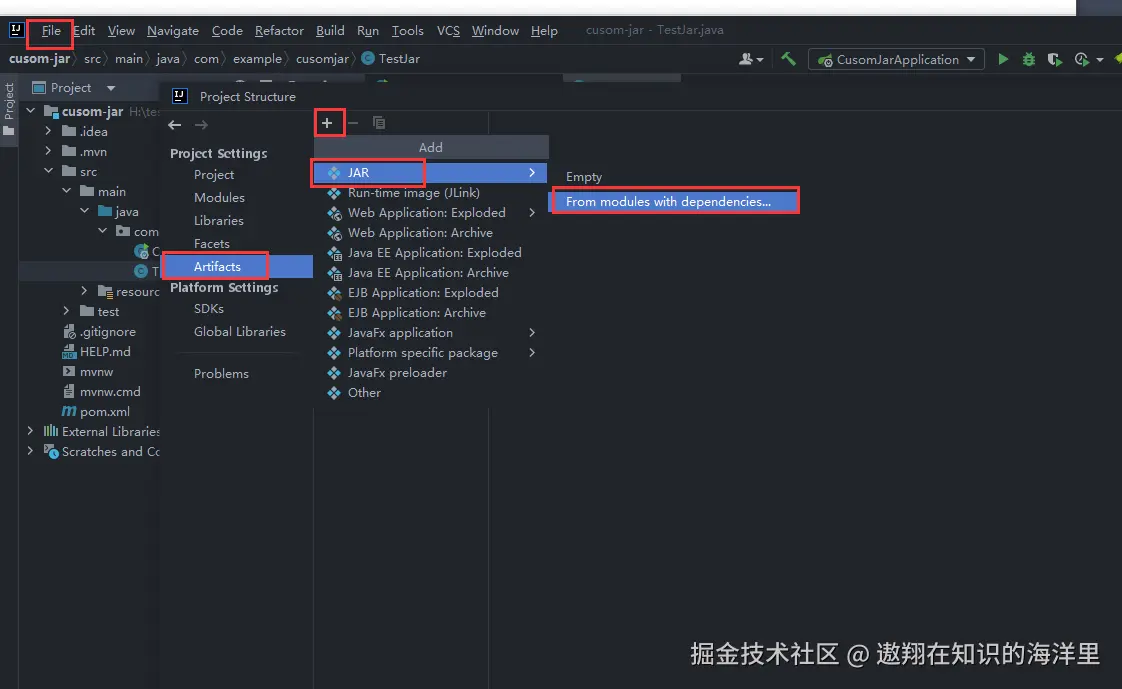Expand External Libraries node
Image resolution: width=1122 pixels, height=689 pixels.
(x=30, y=431)
